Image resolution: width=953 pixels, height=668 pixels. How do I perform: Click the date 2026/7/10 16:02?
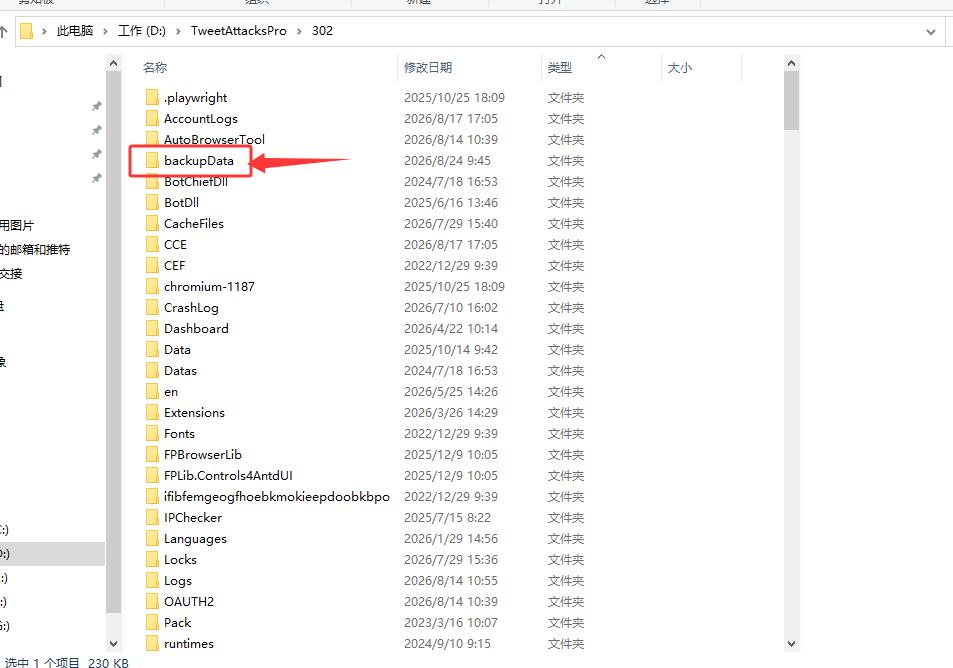(450, 308)
